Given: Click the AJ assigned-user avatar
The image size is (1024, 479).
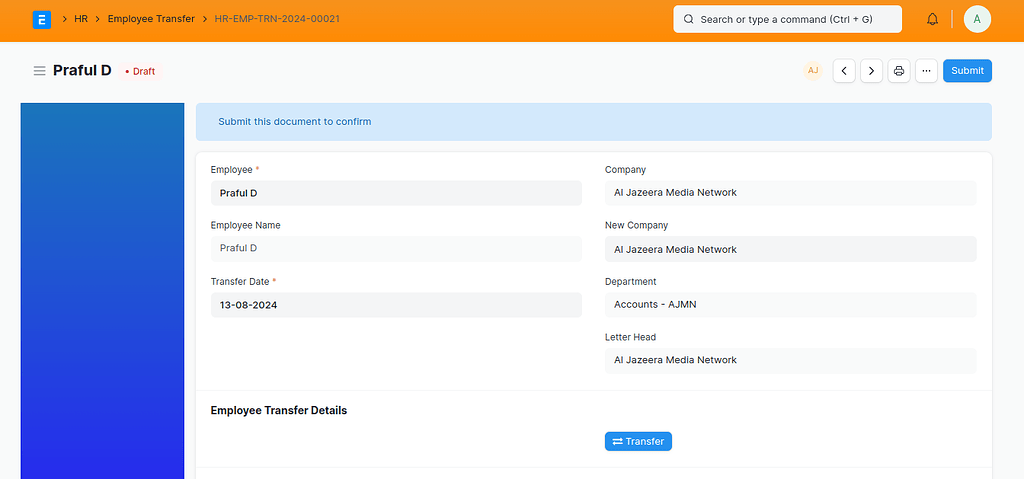Looking at the screenshot, I should [x=813, y=71].
